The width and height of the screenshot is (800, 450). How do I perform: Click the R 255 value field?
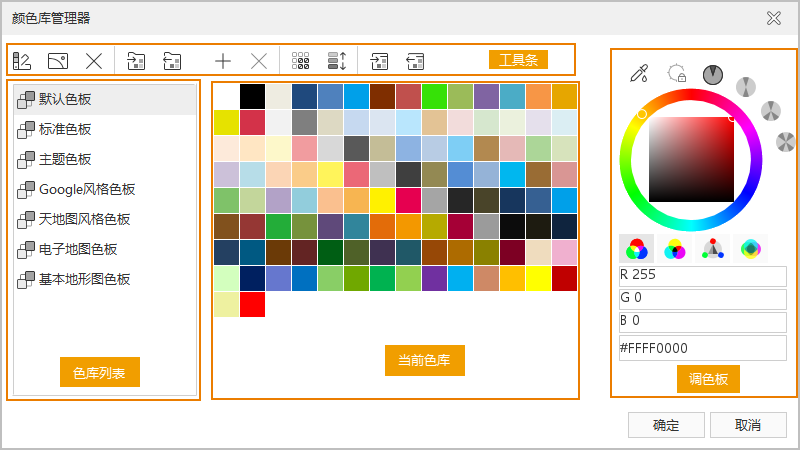(702, 276)
